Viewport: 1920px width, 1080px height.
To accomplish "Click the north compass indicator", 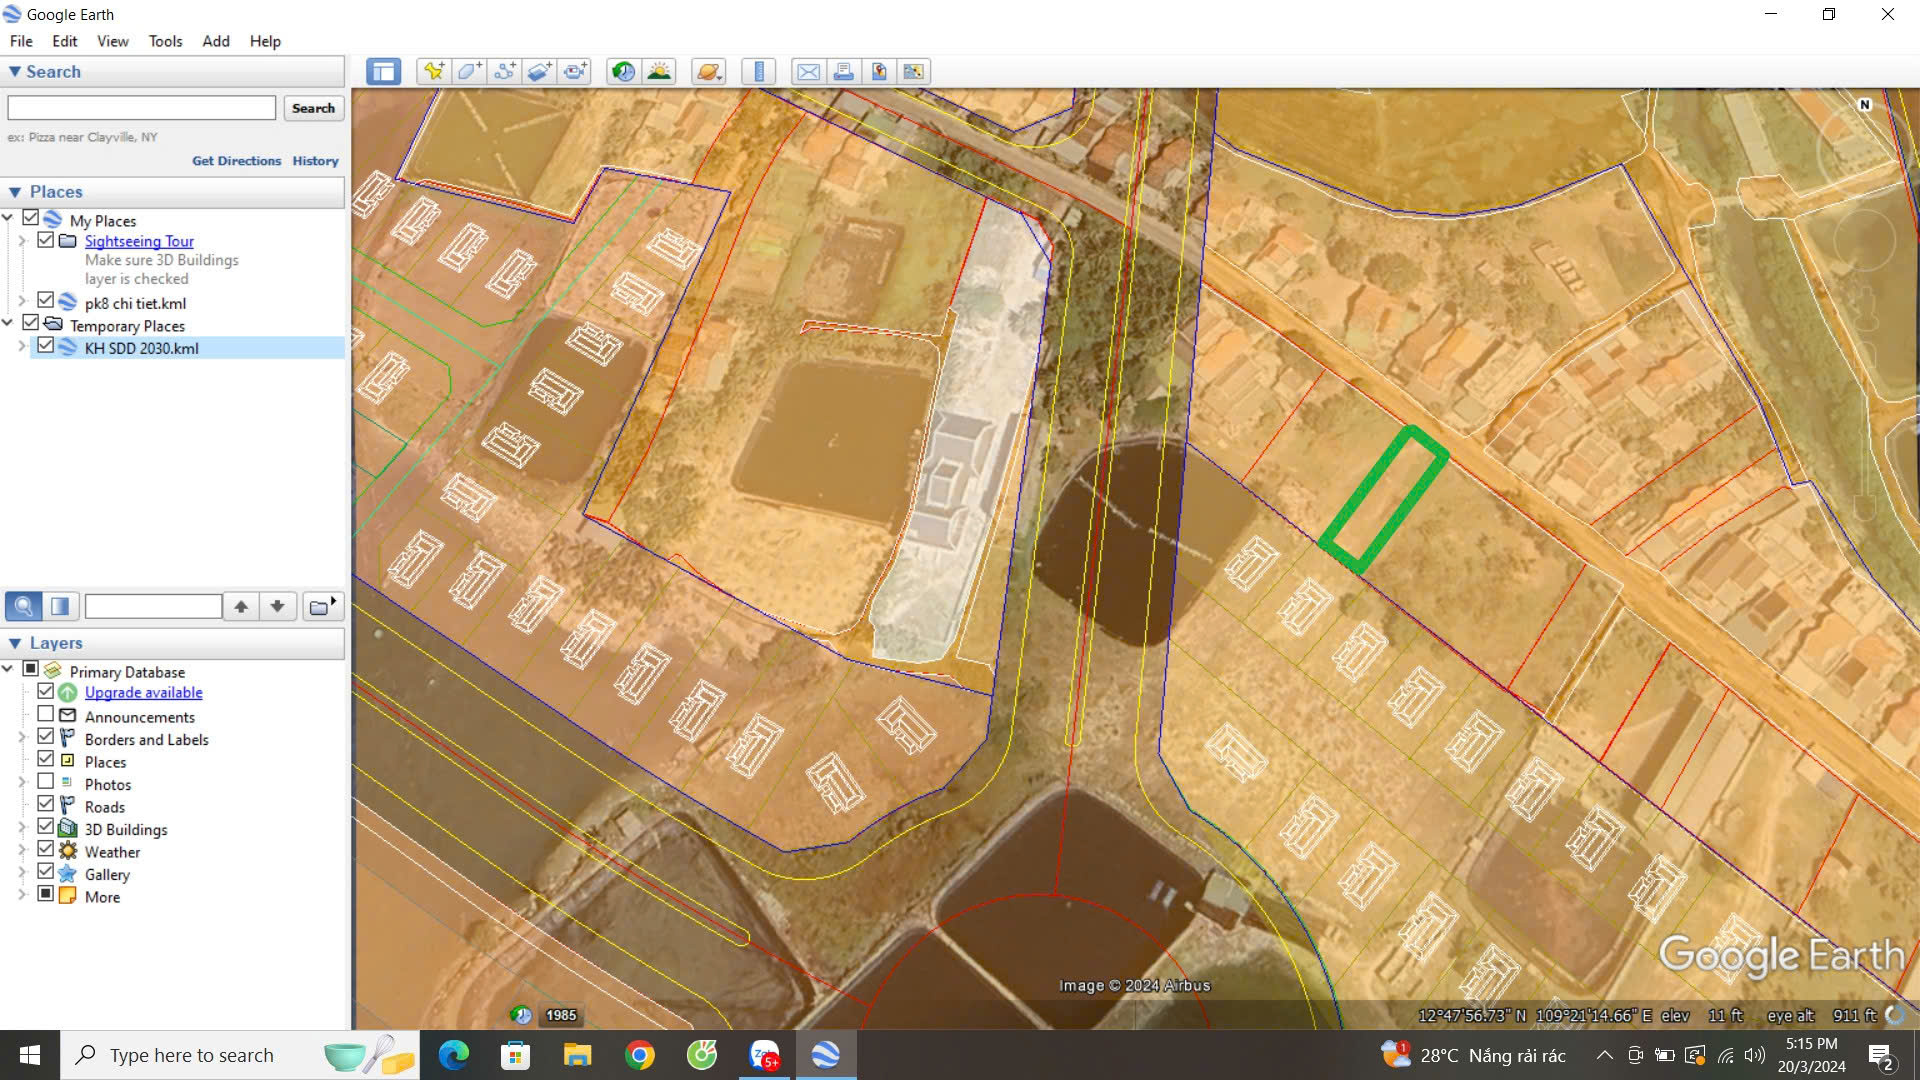I will pos(1864,104).
